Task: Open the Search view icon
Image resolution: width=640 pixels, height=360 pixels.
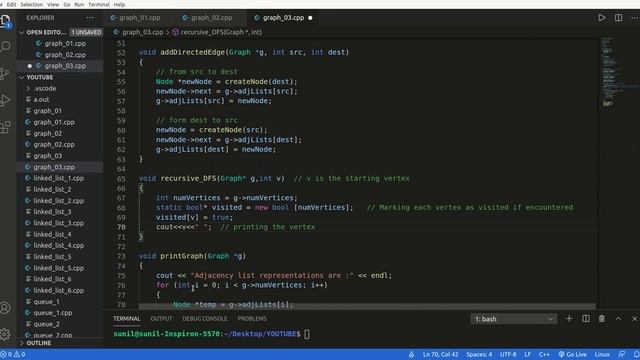Action: tap(5, 47)
